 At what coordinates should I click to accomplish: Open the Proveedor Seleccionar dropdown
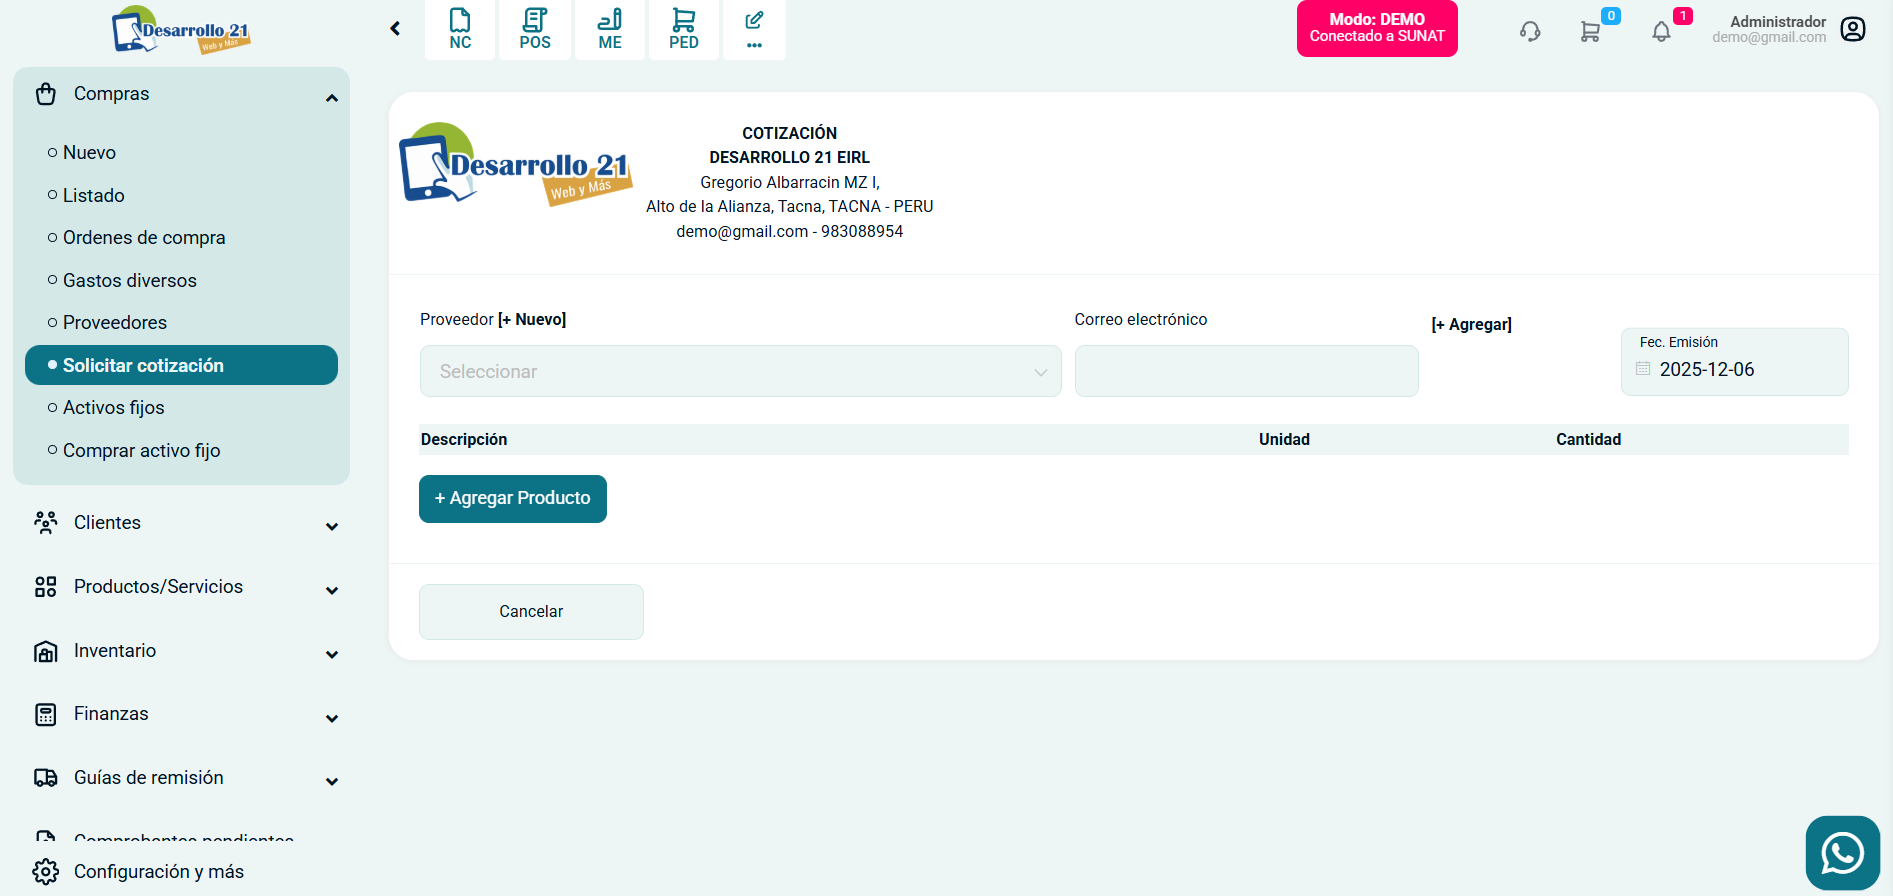[x=740, y=371]
